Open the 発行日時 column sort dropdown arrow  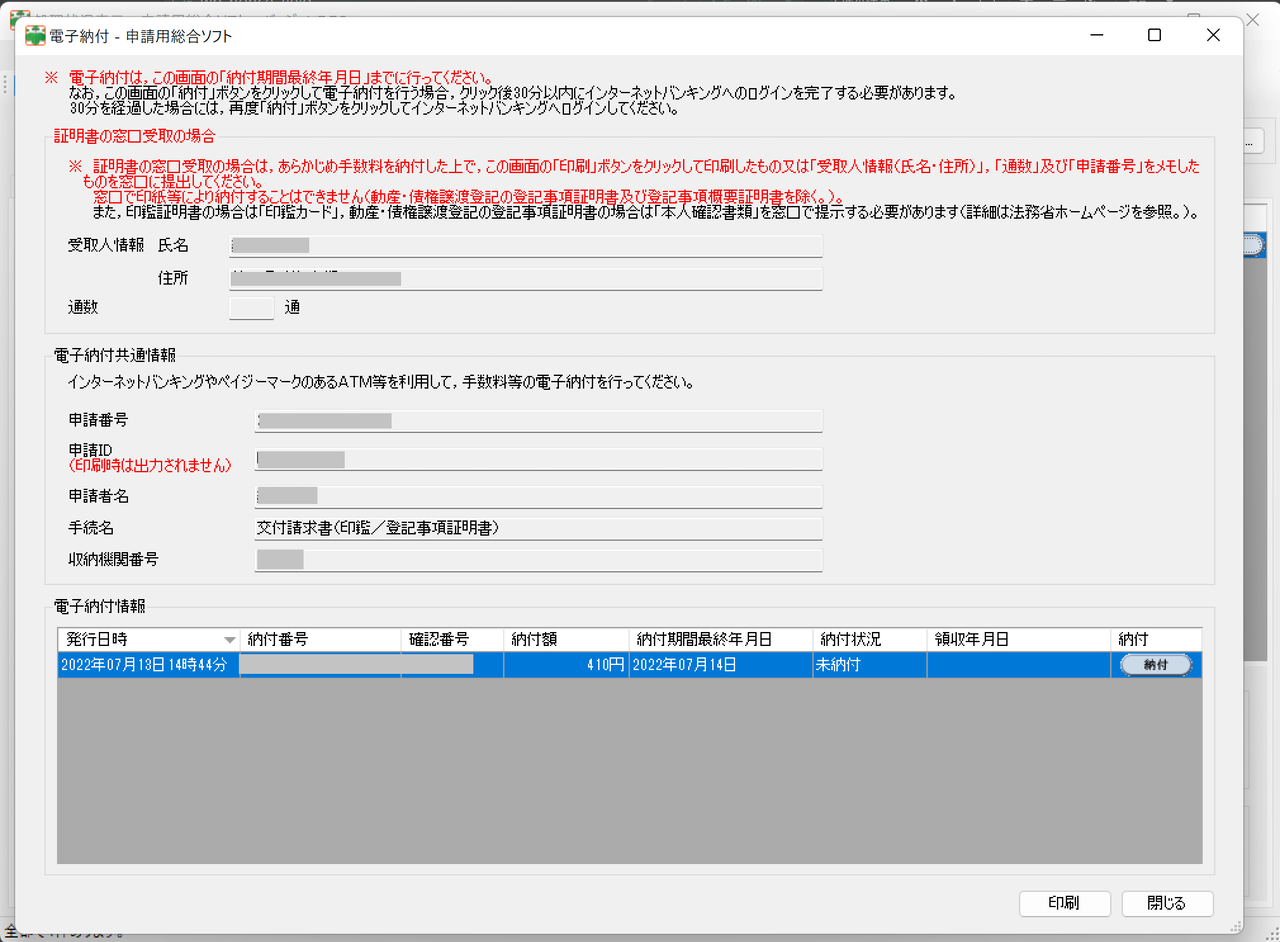[x=228, y=639]
